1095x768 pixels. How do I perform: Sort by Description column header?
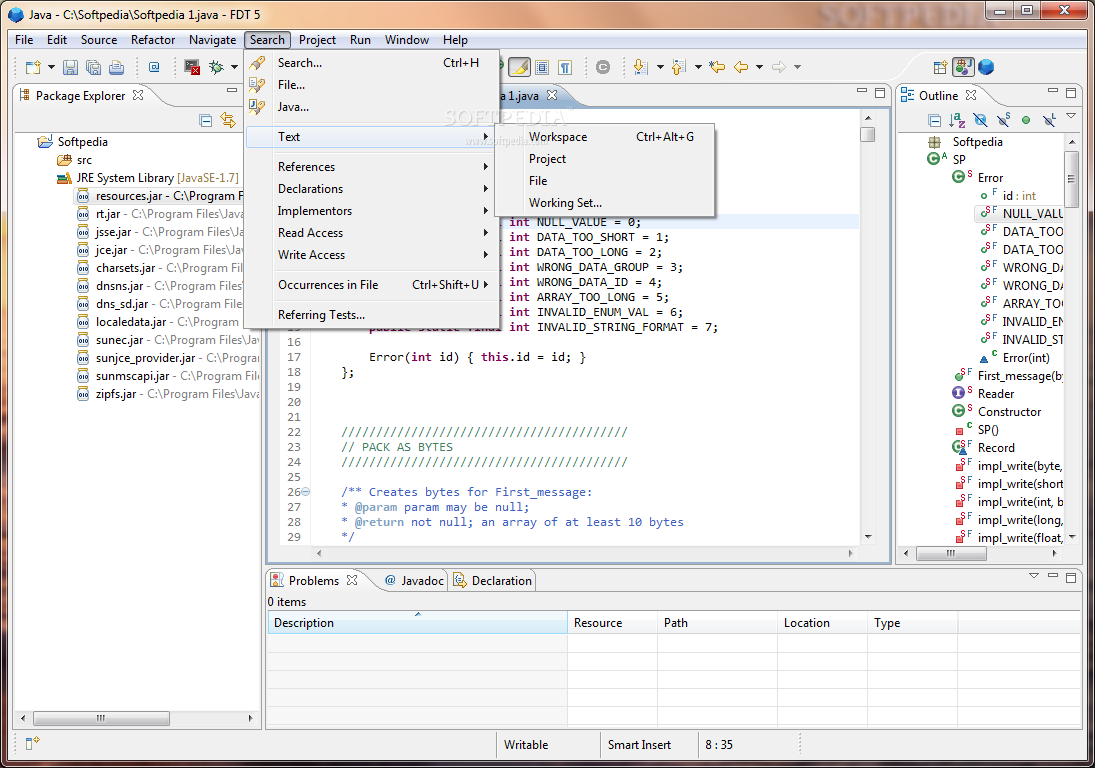418,623
